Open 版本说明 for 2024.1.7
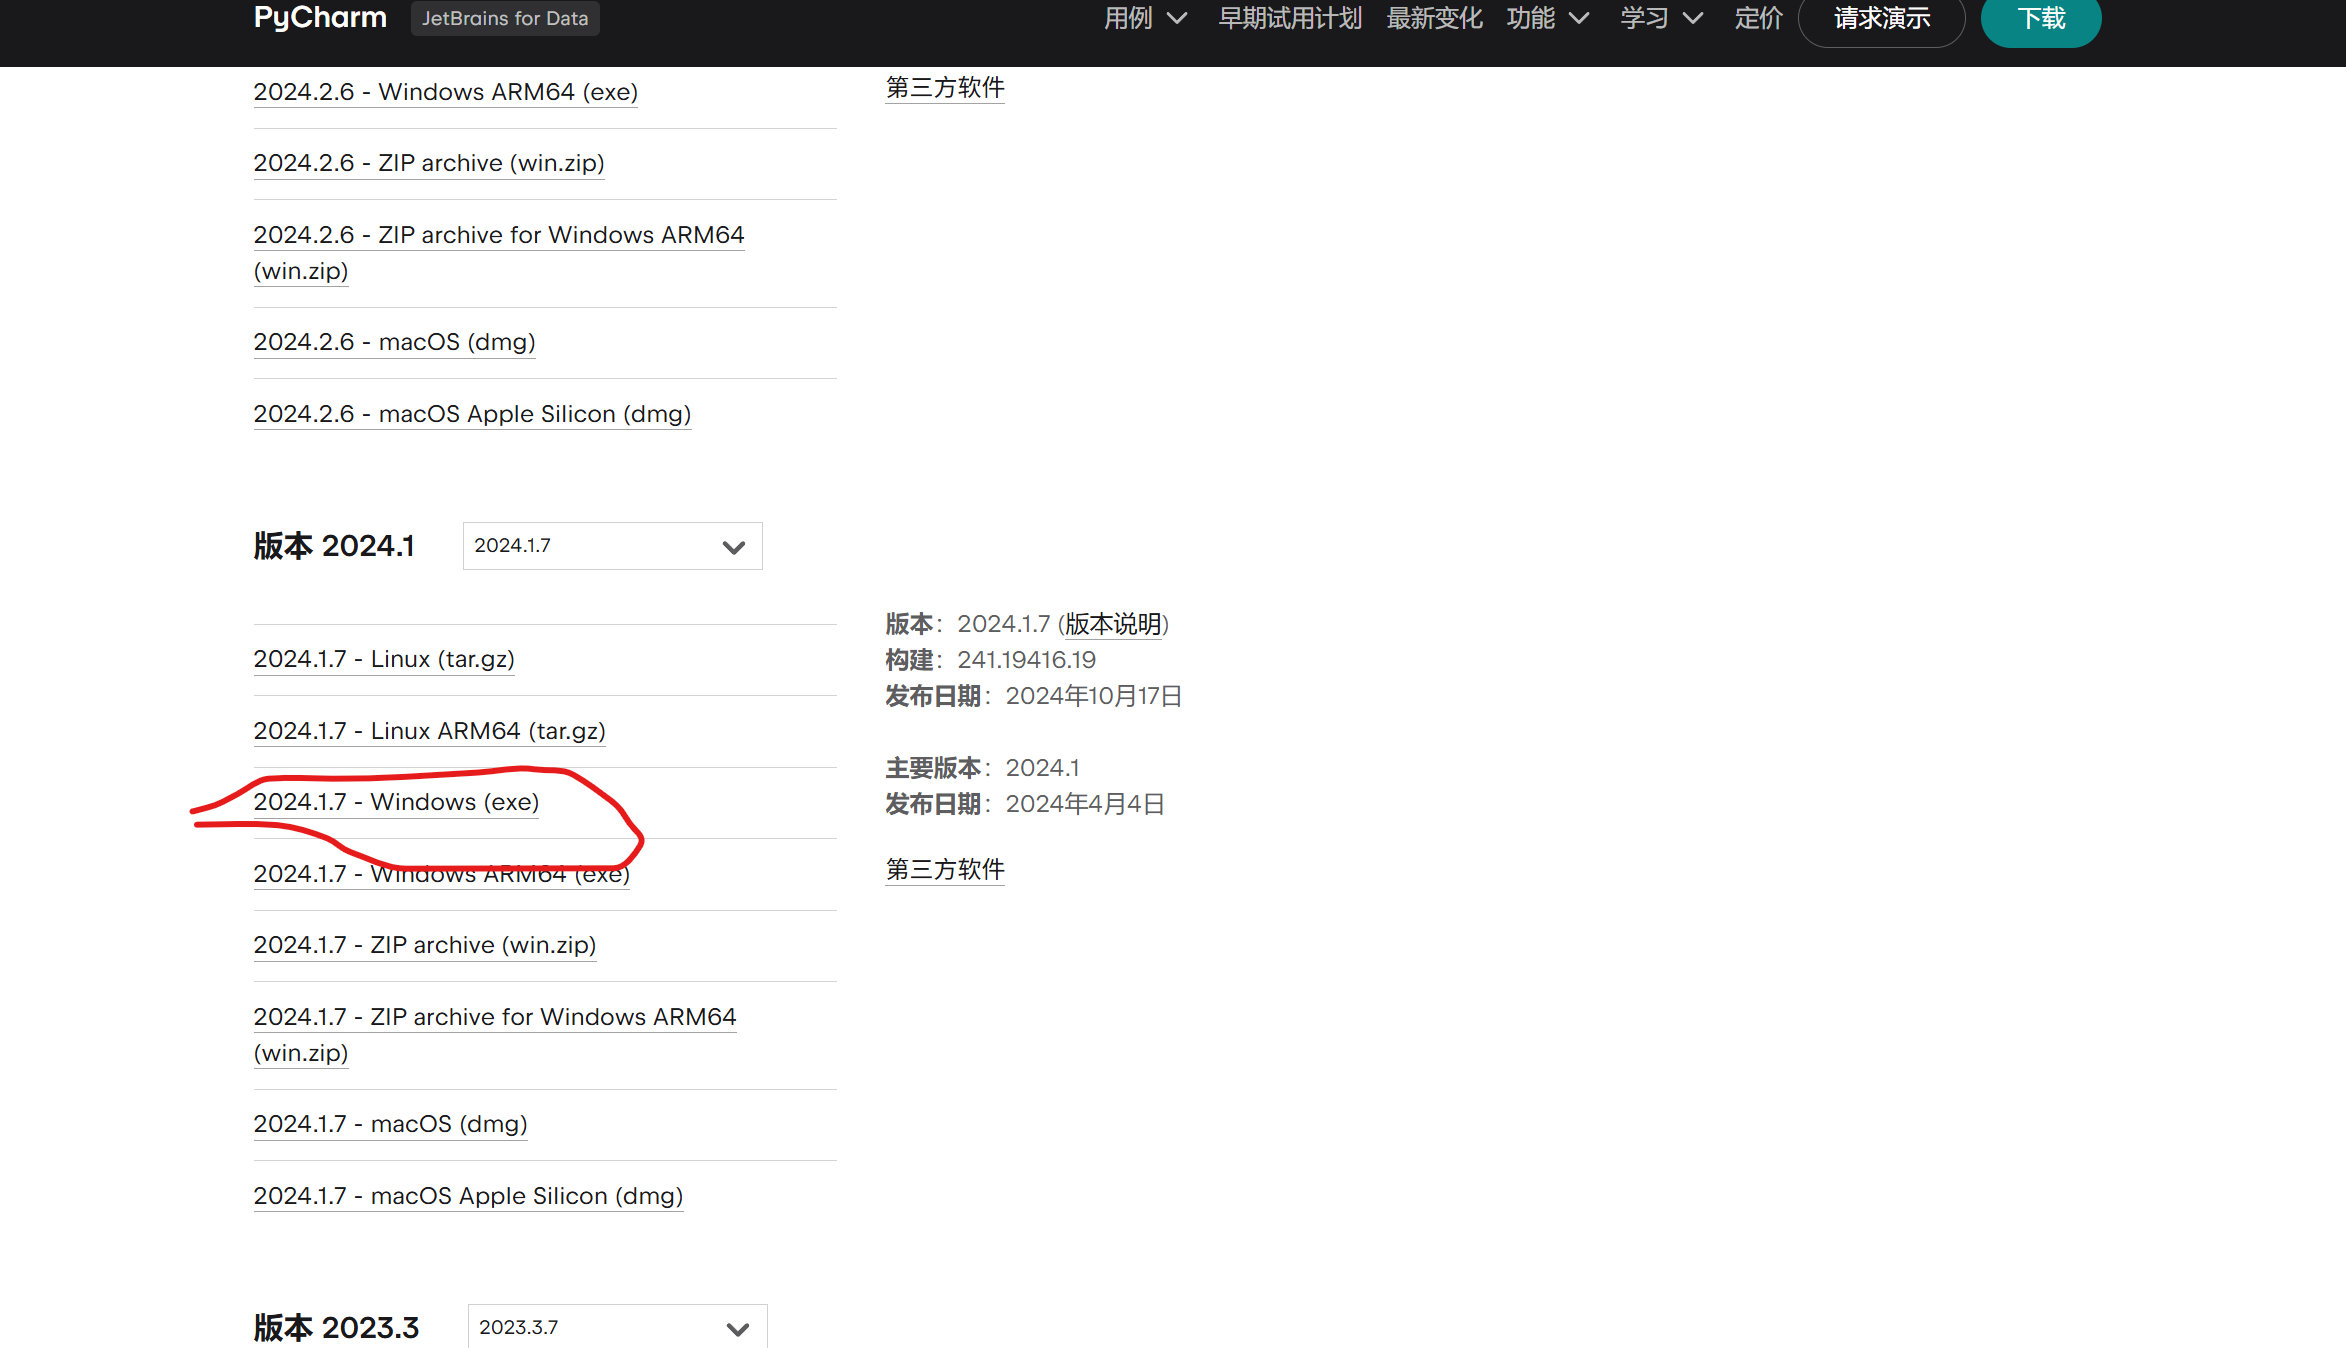Image resolution: width=2346 pixels, height=1348 pixels. [1112, 623]
